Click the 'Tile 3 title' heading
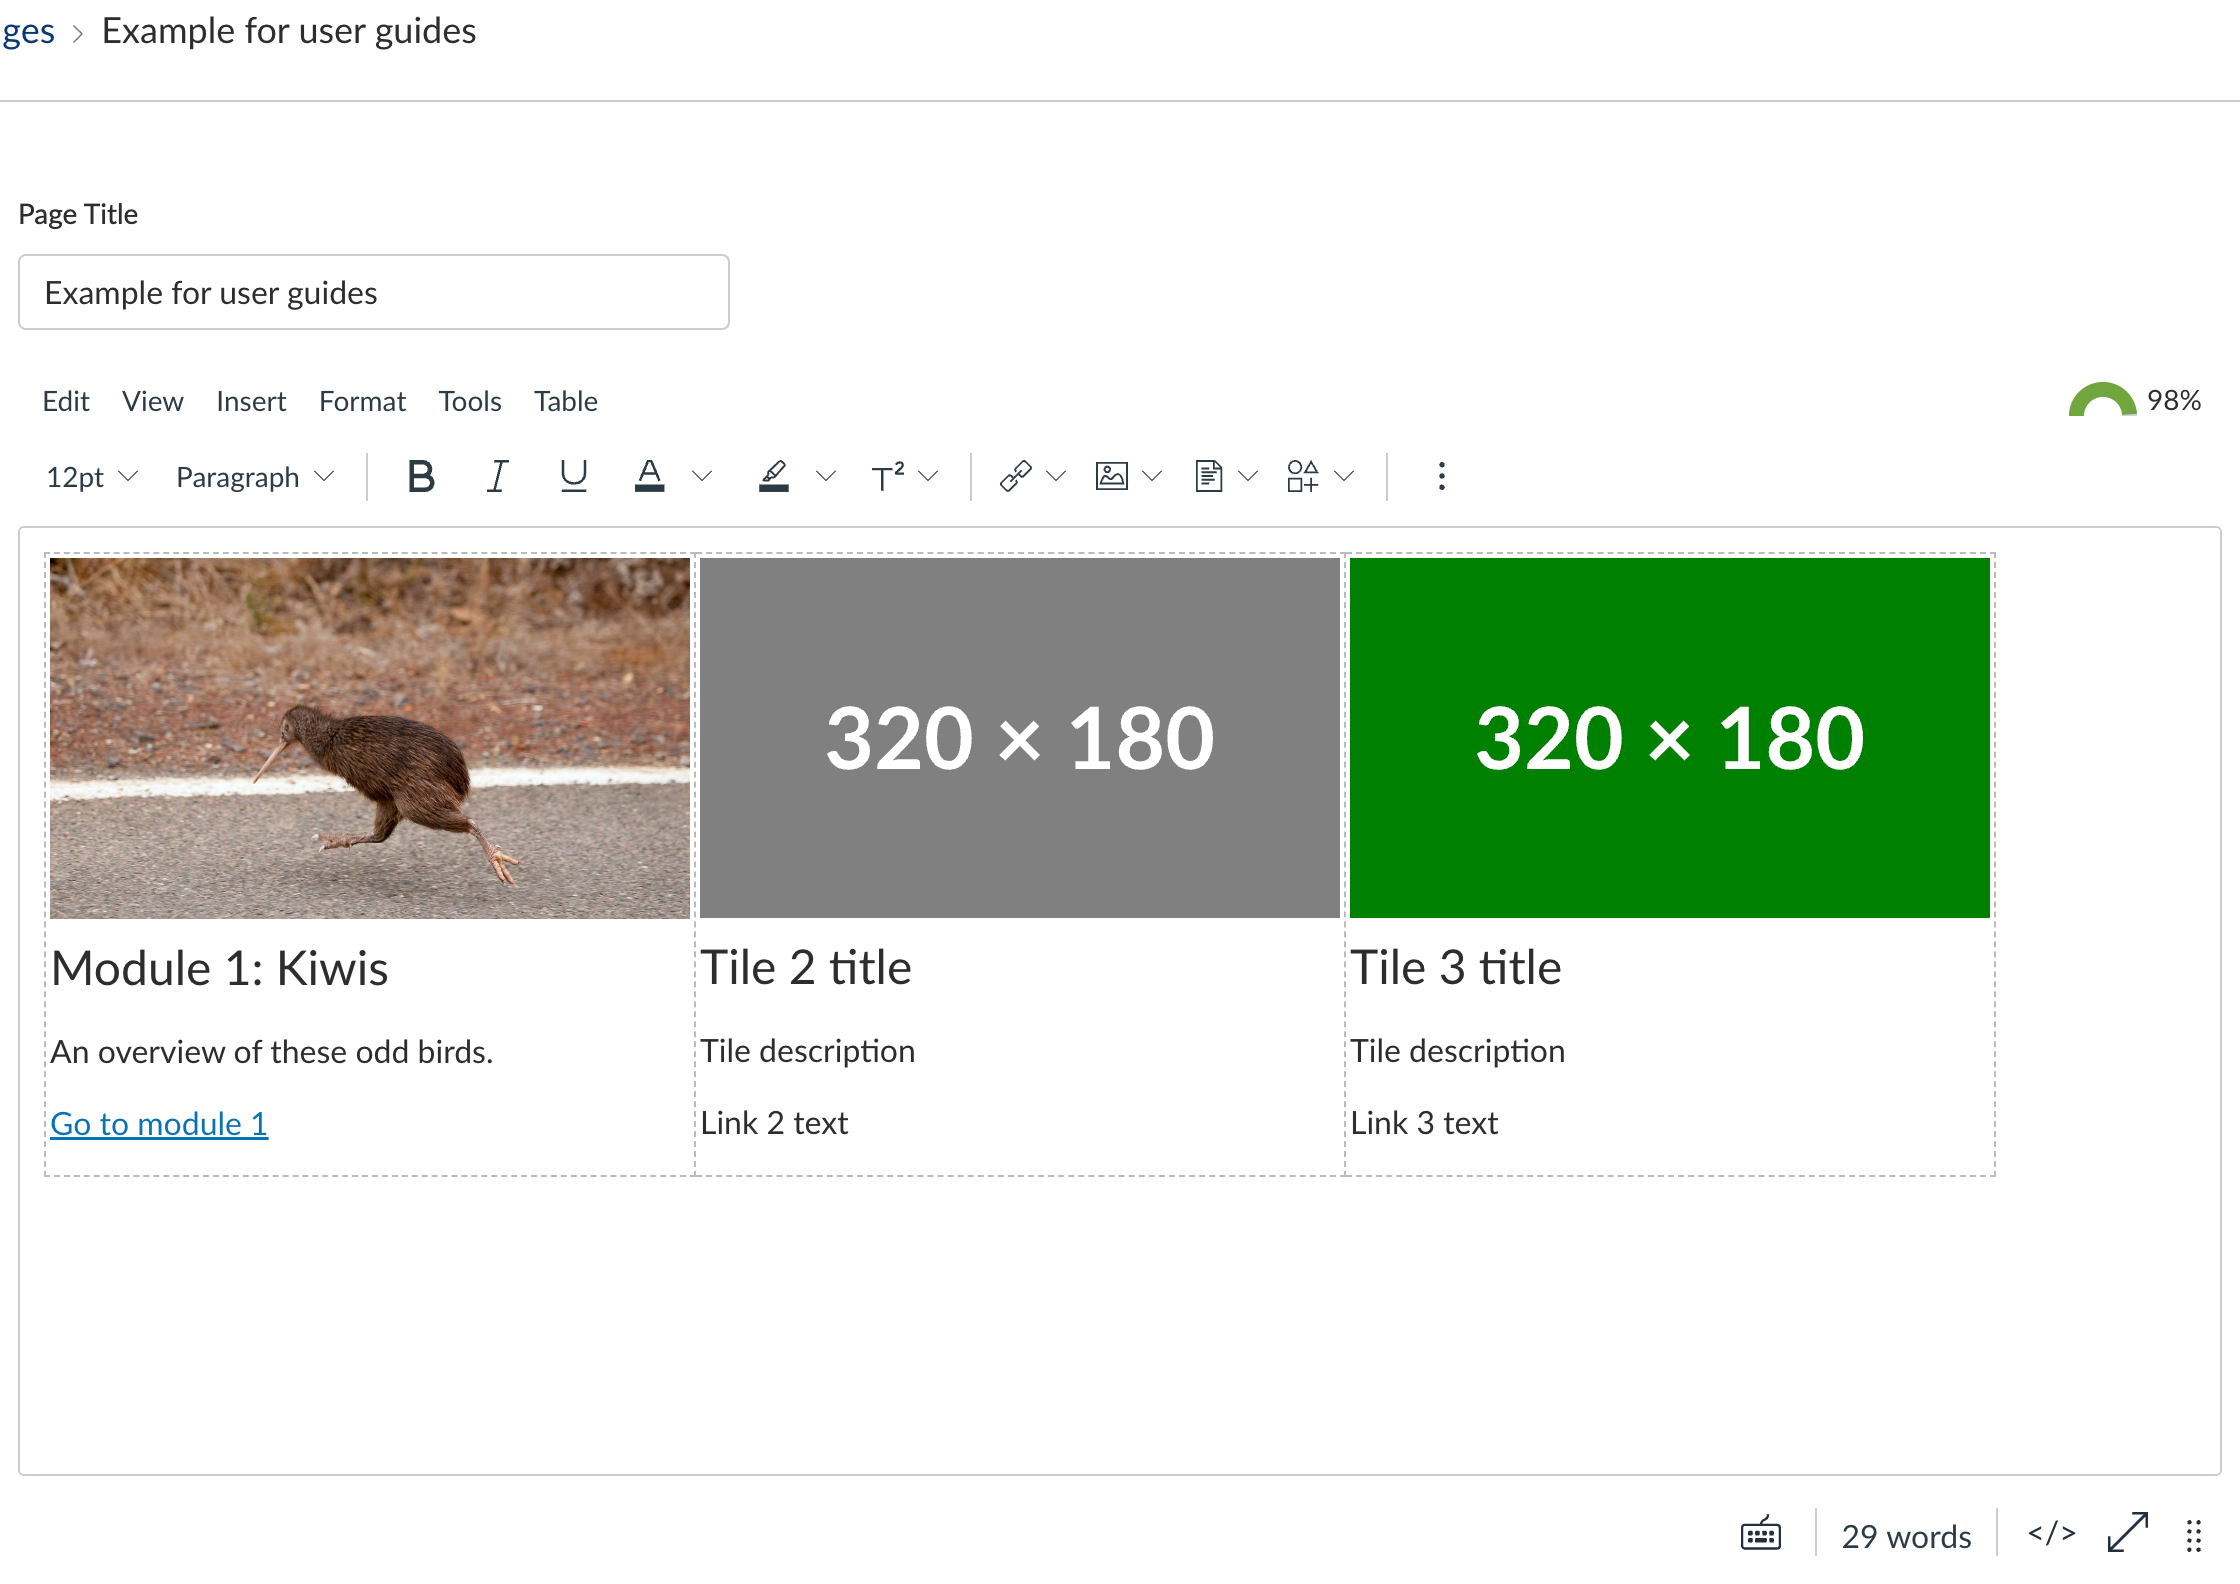 [1456, 968]
